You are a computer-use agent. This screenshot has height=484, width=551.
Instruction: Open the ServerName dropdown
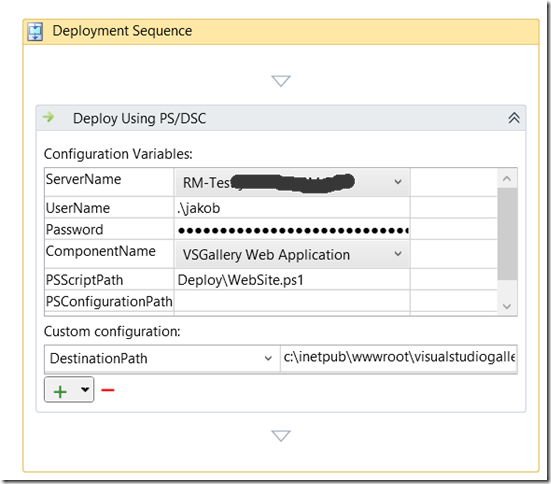[398, 182]
